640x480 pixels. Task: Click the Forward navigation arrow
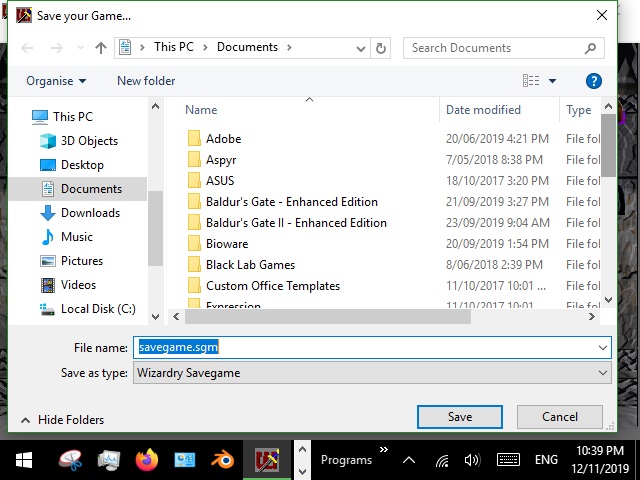(x=56, y=48)
